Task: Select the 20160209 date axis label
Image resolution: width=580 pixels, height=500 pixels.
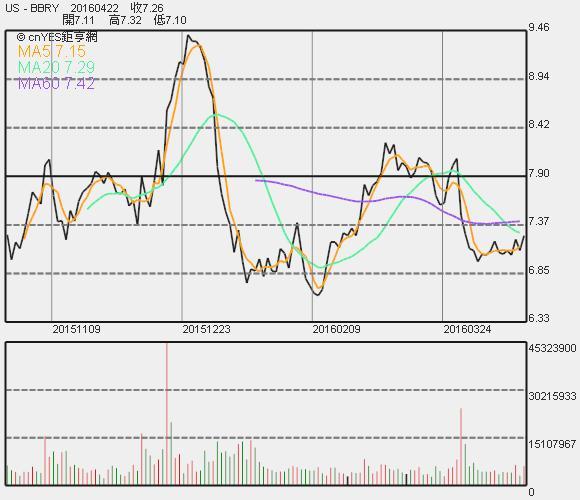Action: 336,329
